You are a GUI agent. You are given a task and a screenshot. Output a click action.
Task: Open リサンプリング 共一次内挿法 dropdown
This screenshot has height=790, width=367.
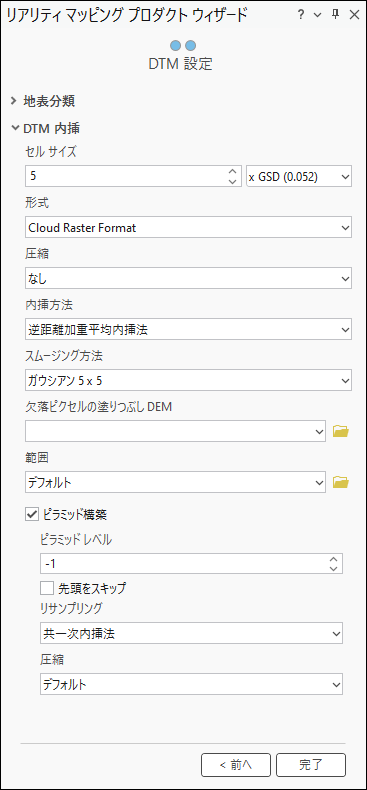point(192,633)
